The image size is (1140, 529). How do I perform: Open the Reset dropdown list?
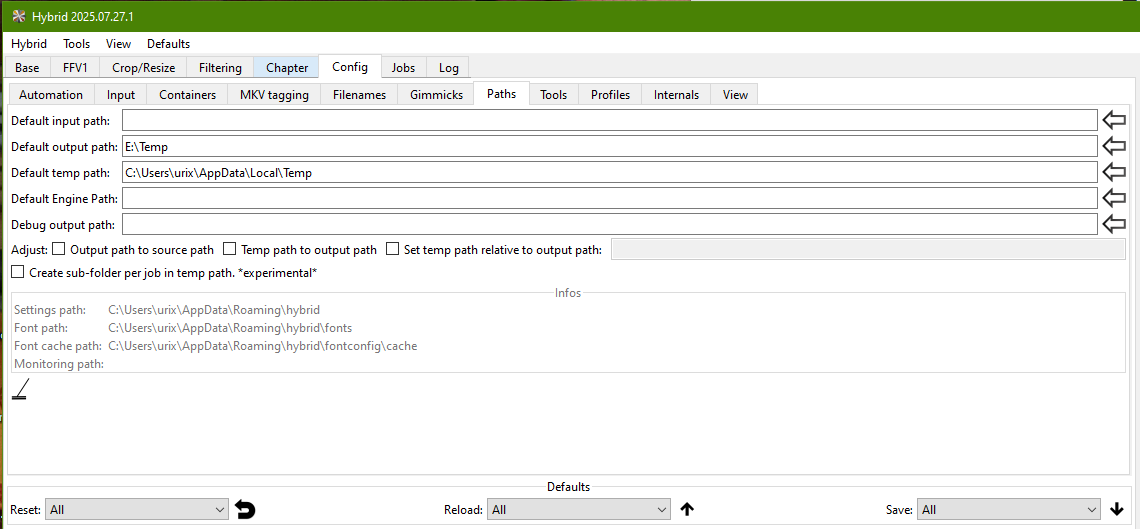pos(137,510)
